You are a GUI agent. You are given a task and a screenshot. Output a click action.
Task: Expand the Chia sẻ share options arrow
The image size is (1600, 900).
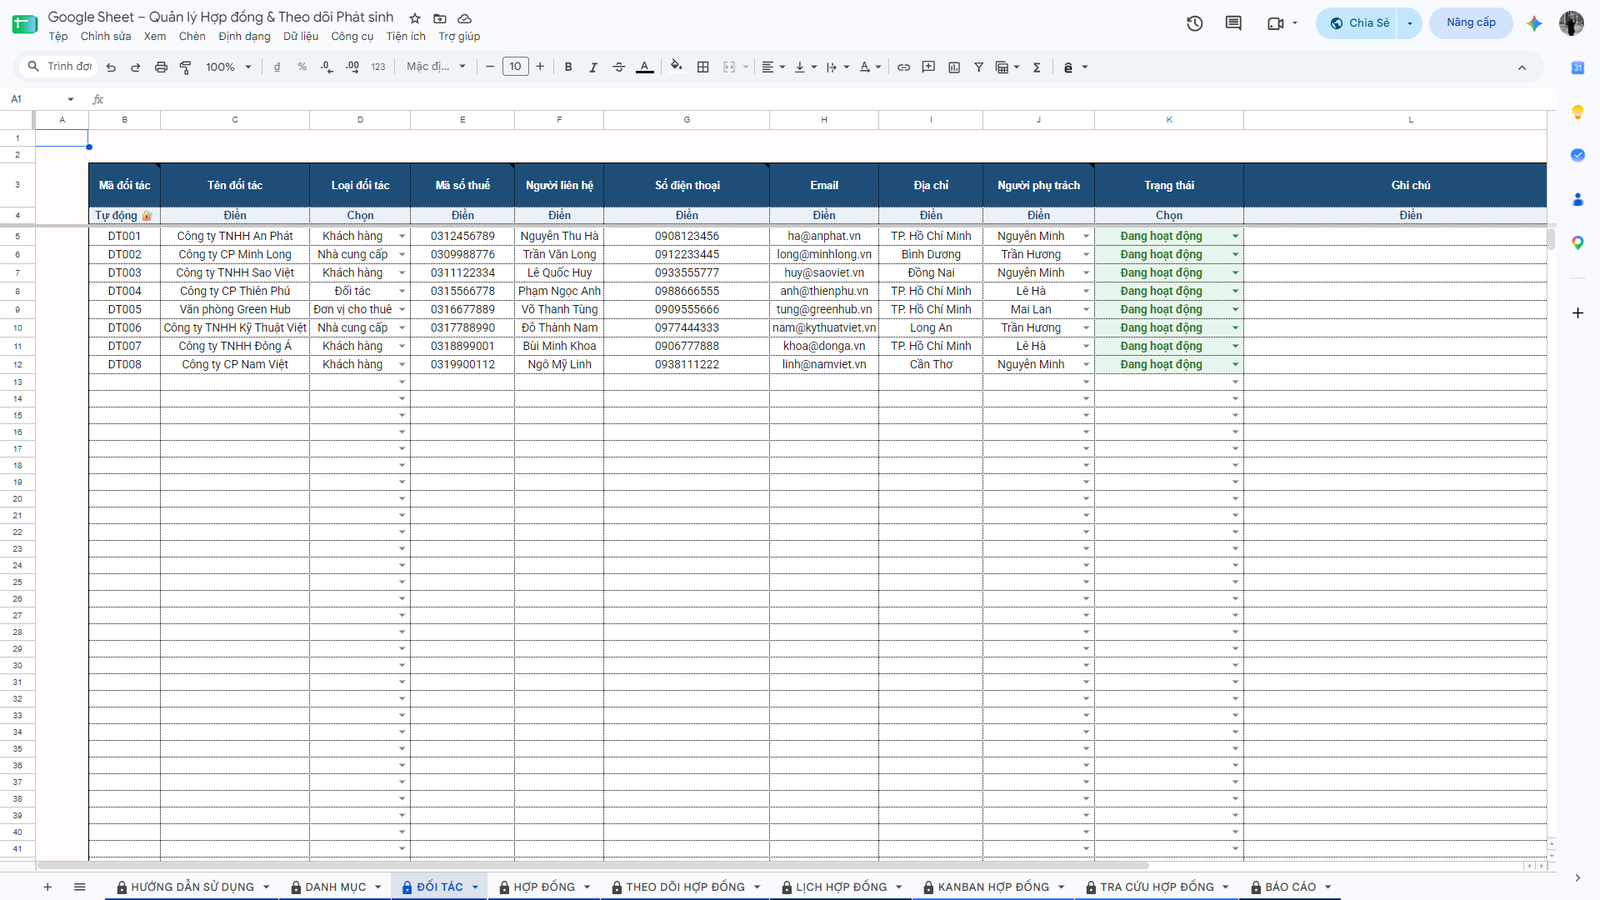[1410, 23]
